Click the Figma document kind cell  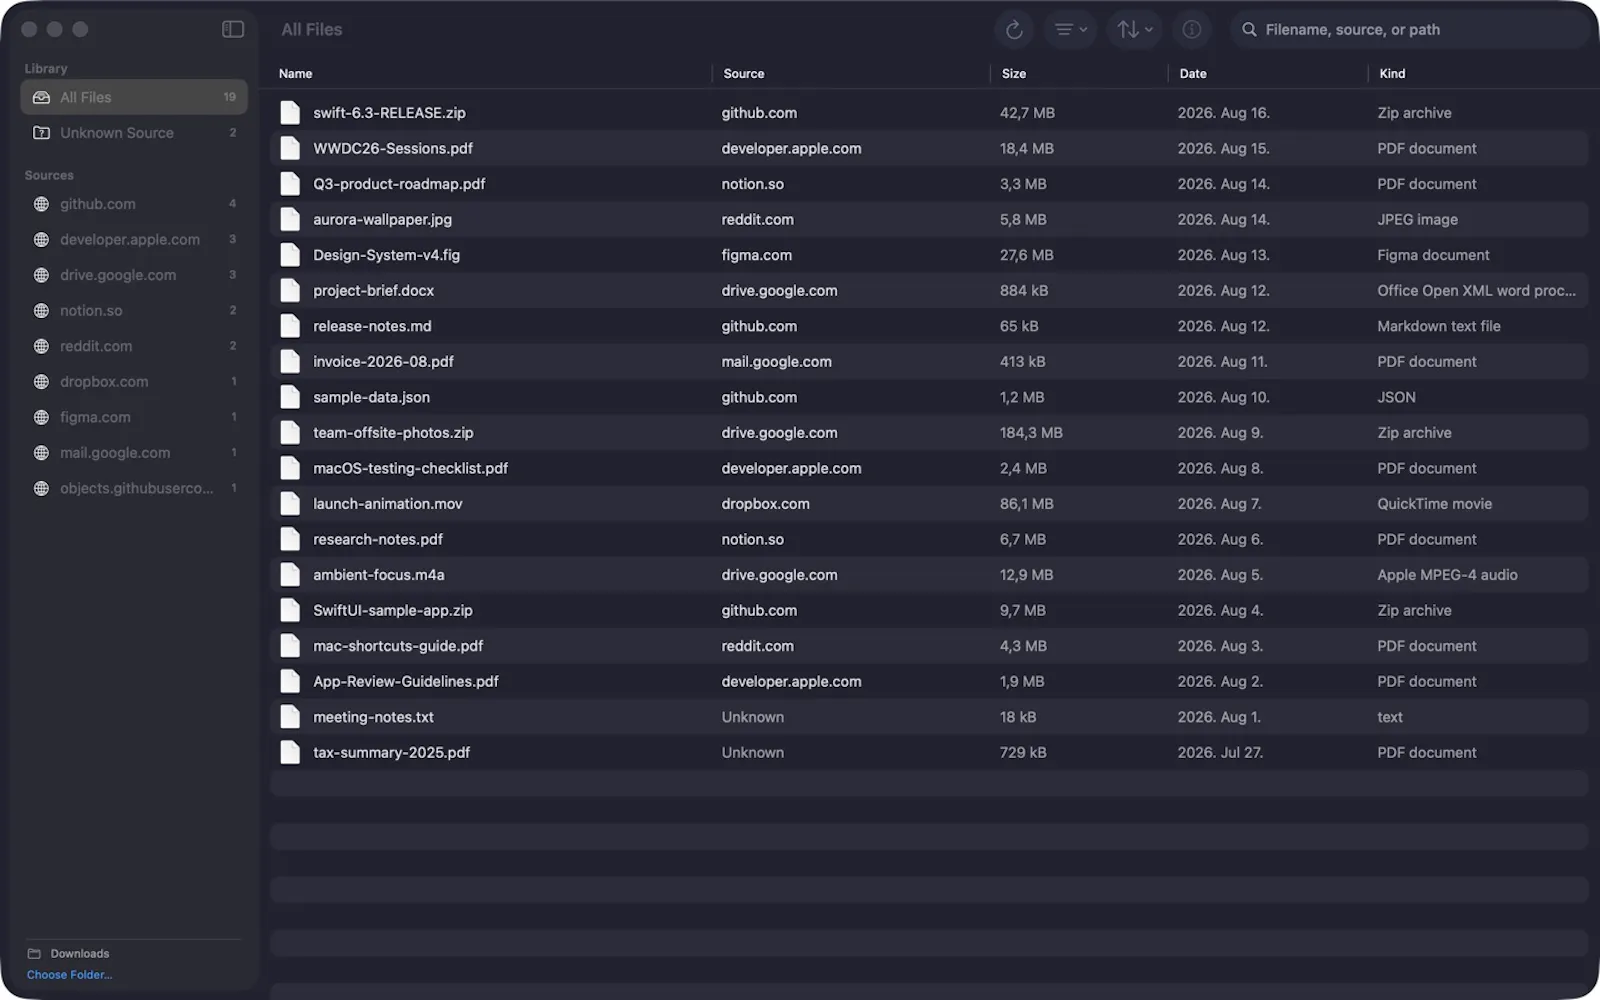(1433, 255)
